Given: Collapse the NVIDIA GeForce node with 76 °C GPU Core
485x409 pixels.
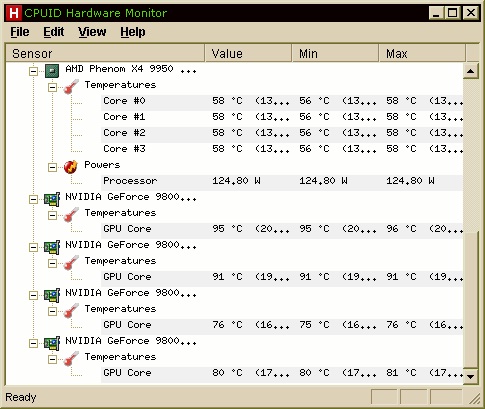Looking at the screenshot, I should point(33,295).
